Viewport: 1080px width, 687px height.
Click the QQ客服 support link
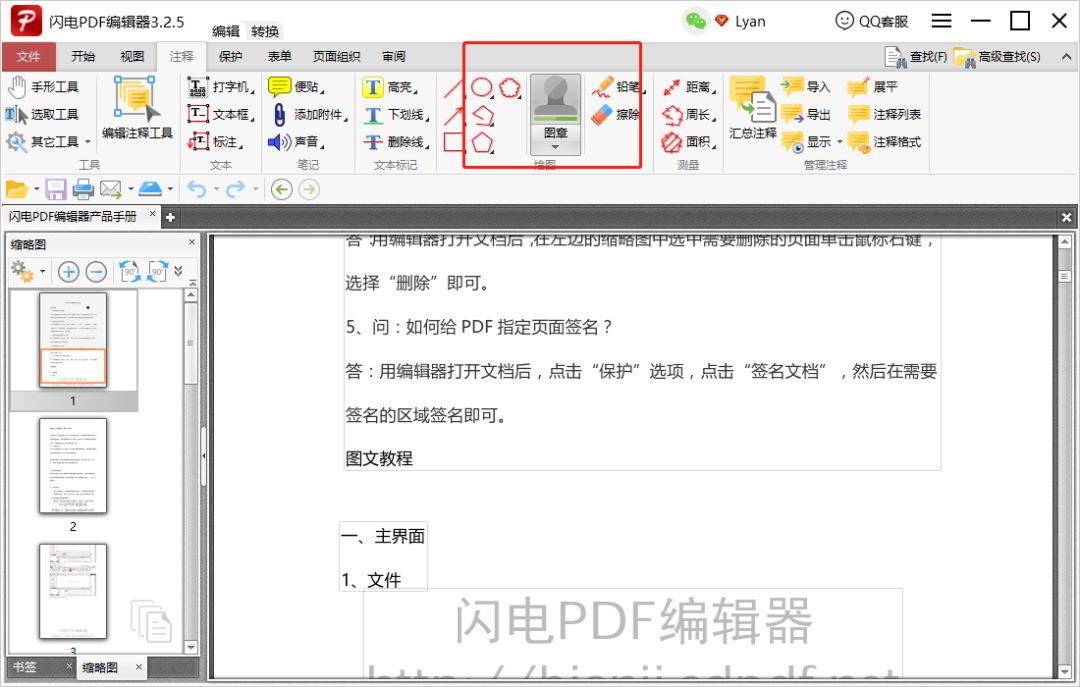pos(871,21)
